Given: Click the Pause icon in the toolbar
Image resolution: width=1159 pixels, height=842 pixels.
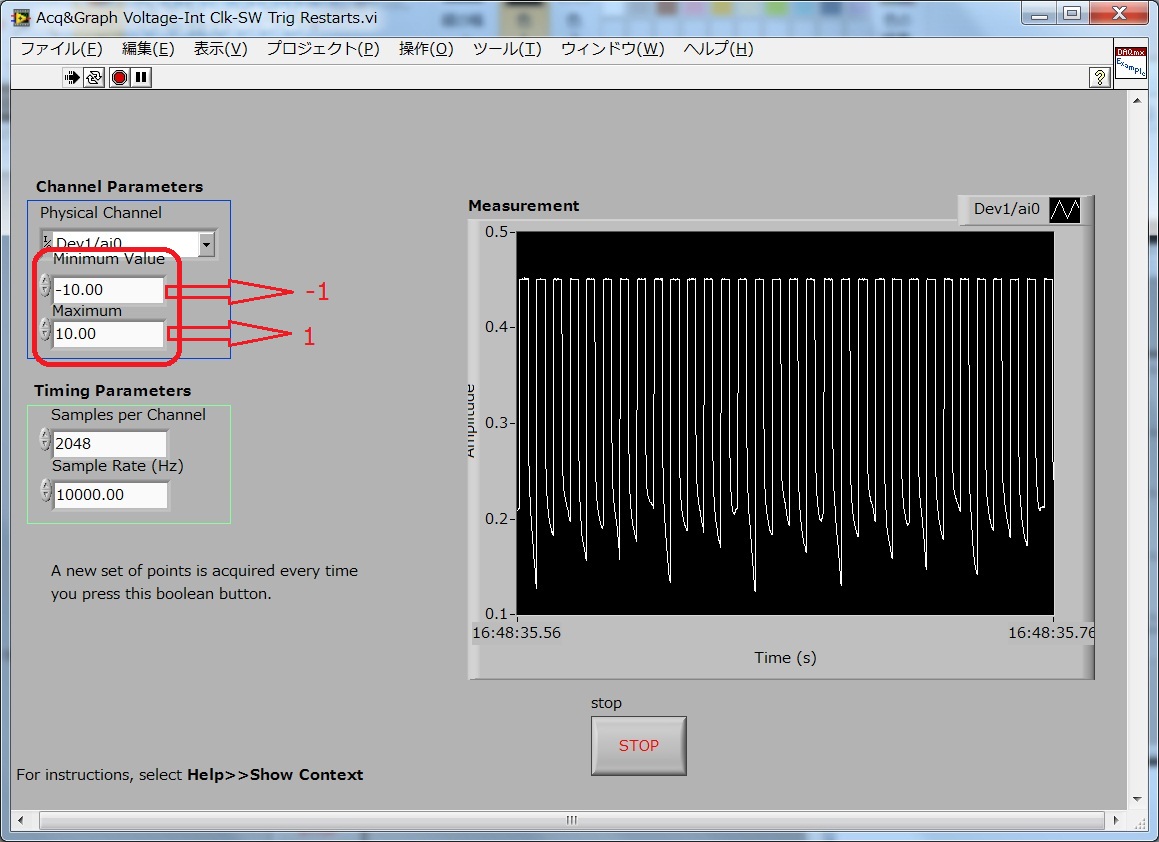Looking at the screenshot, I should click(x=141, y=77).
